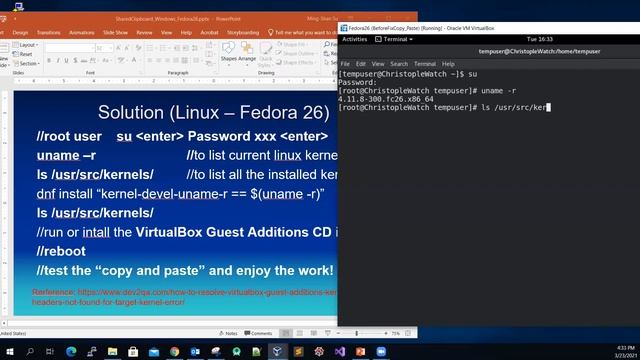Reset the slide layout
This screenshot has width=640, height=360.
(x=23, y=54)
